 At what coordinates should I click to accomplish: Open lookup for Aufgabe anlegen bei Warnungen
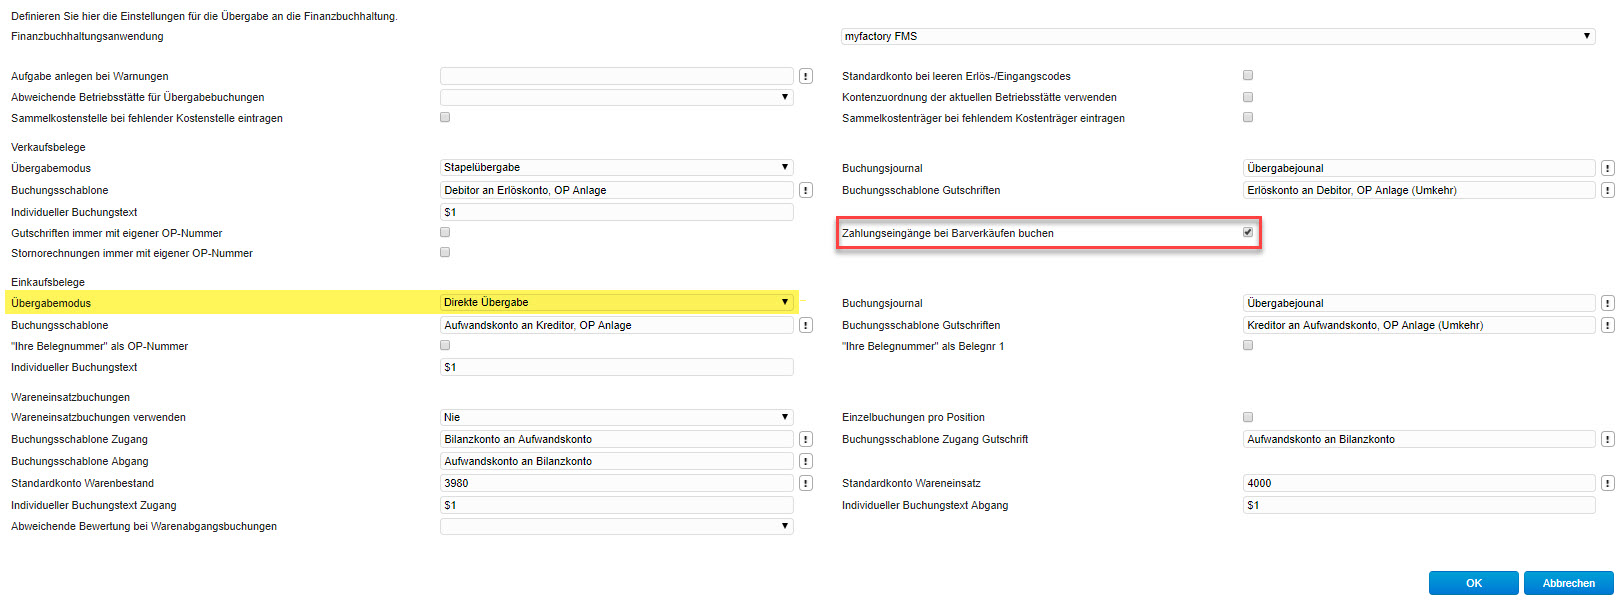click(x=806, y=76)
